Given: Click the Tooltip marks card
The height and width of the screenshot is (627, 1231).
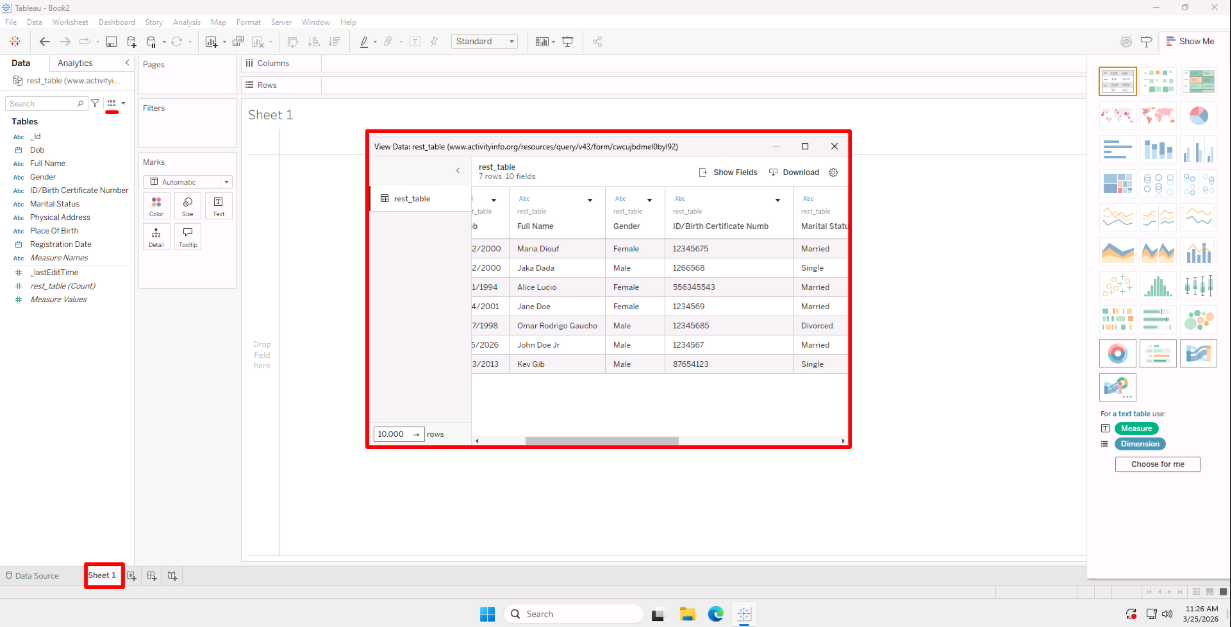Looking at the screenshot, I should coord(187,237).
